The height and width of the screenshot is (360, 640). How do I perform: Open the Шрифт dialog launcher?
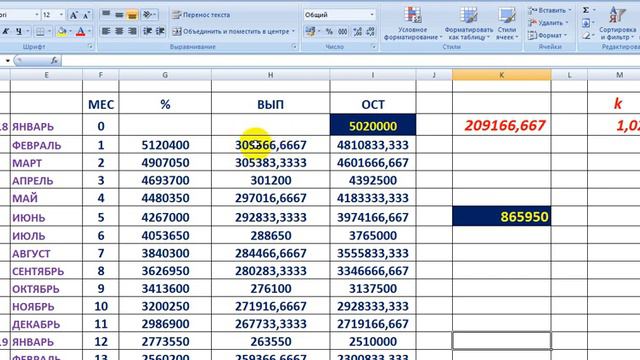[x=90, y=47]
